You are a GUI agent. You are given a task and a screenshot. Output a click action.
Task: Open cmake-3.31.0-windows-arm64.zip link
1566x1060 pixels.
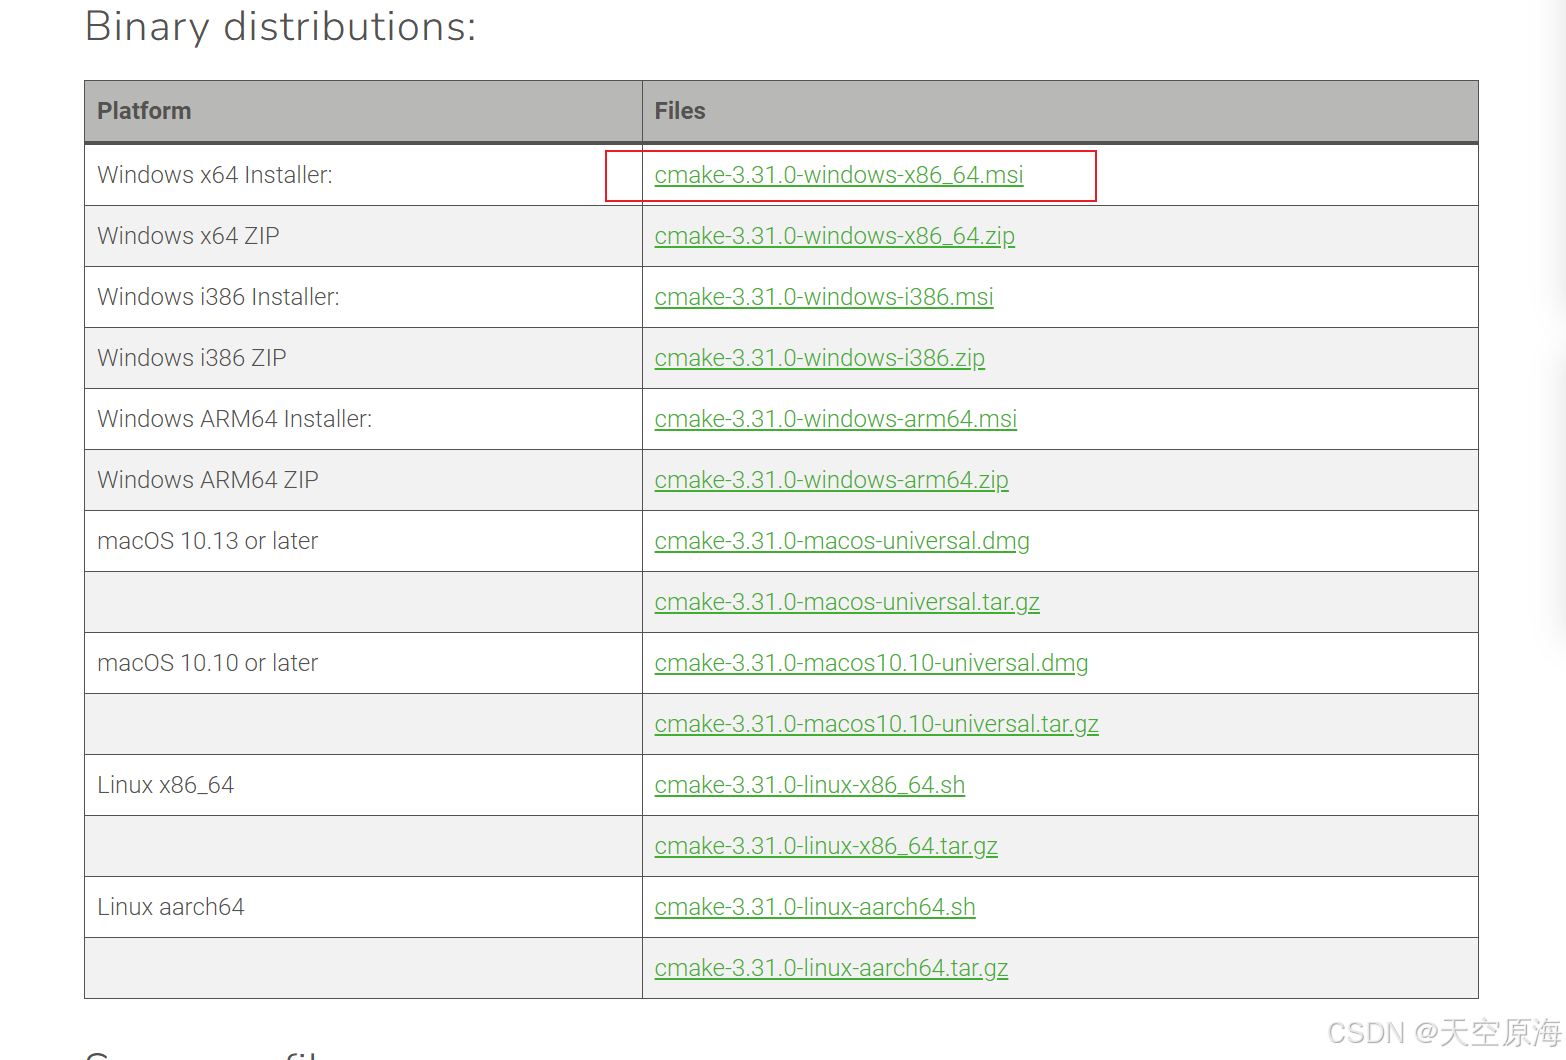pos(831,480)
